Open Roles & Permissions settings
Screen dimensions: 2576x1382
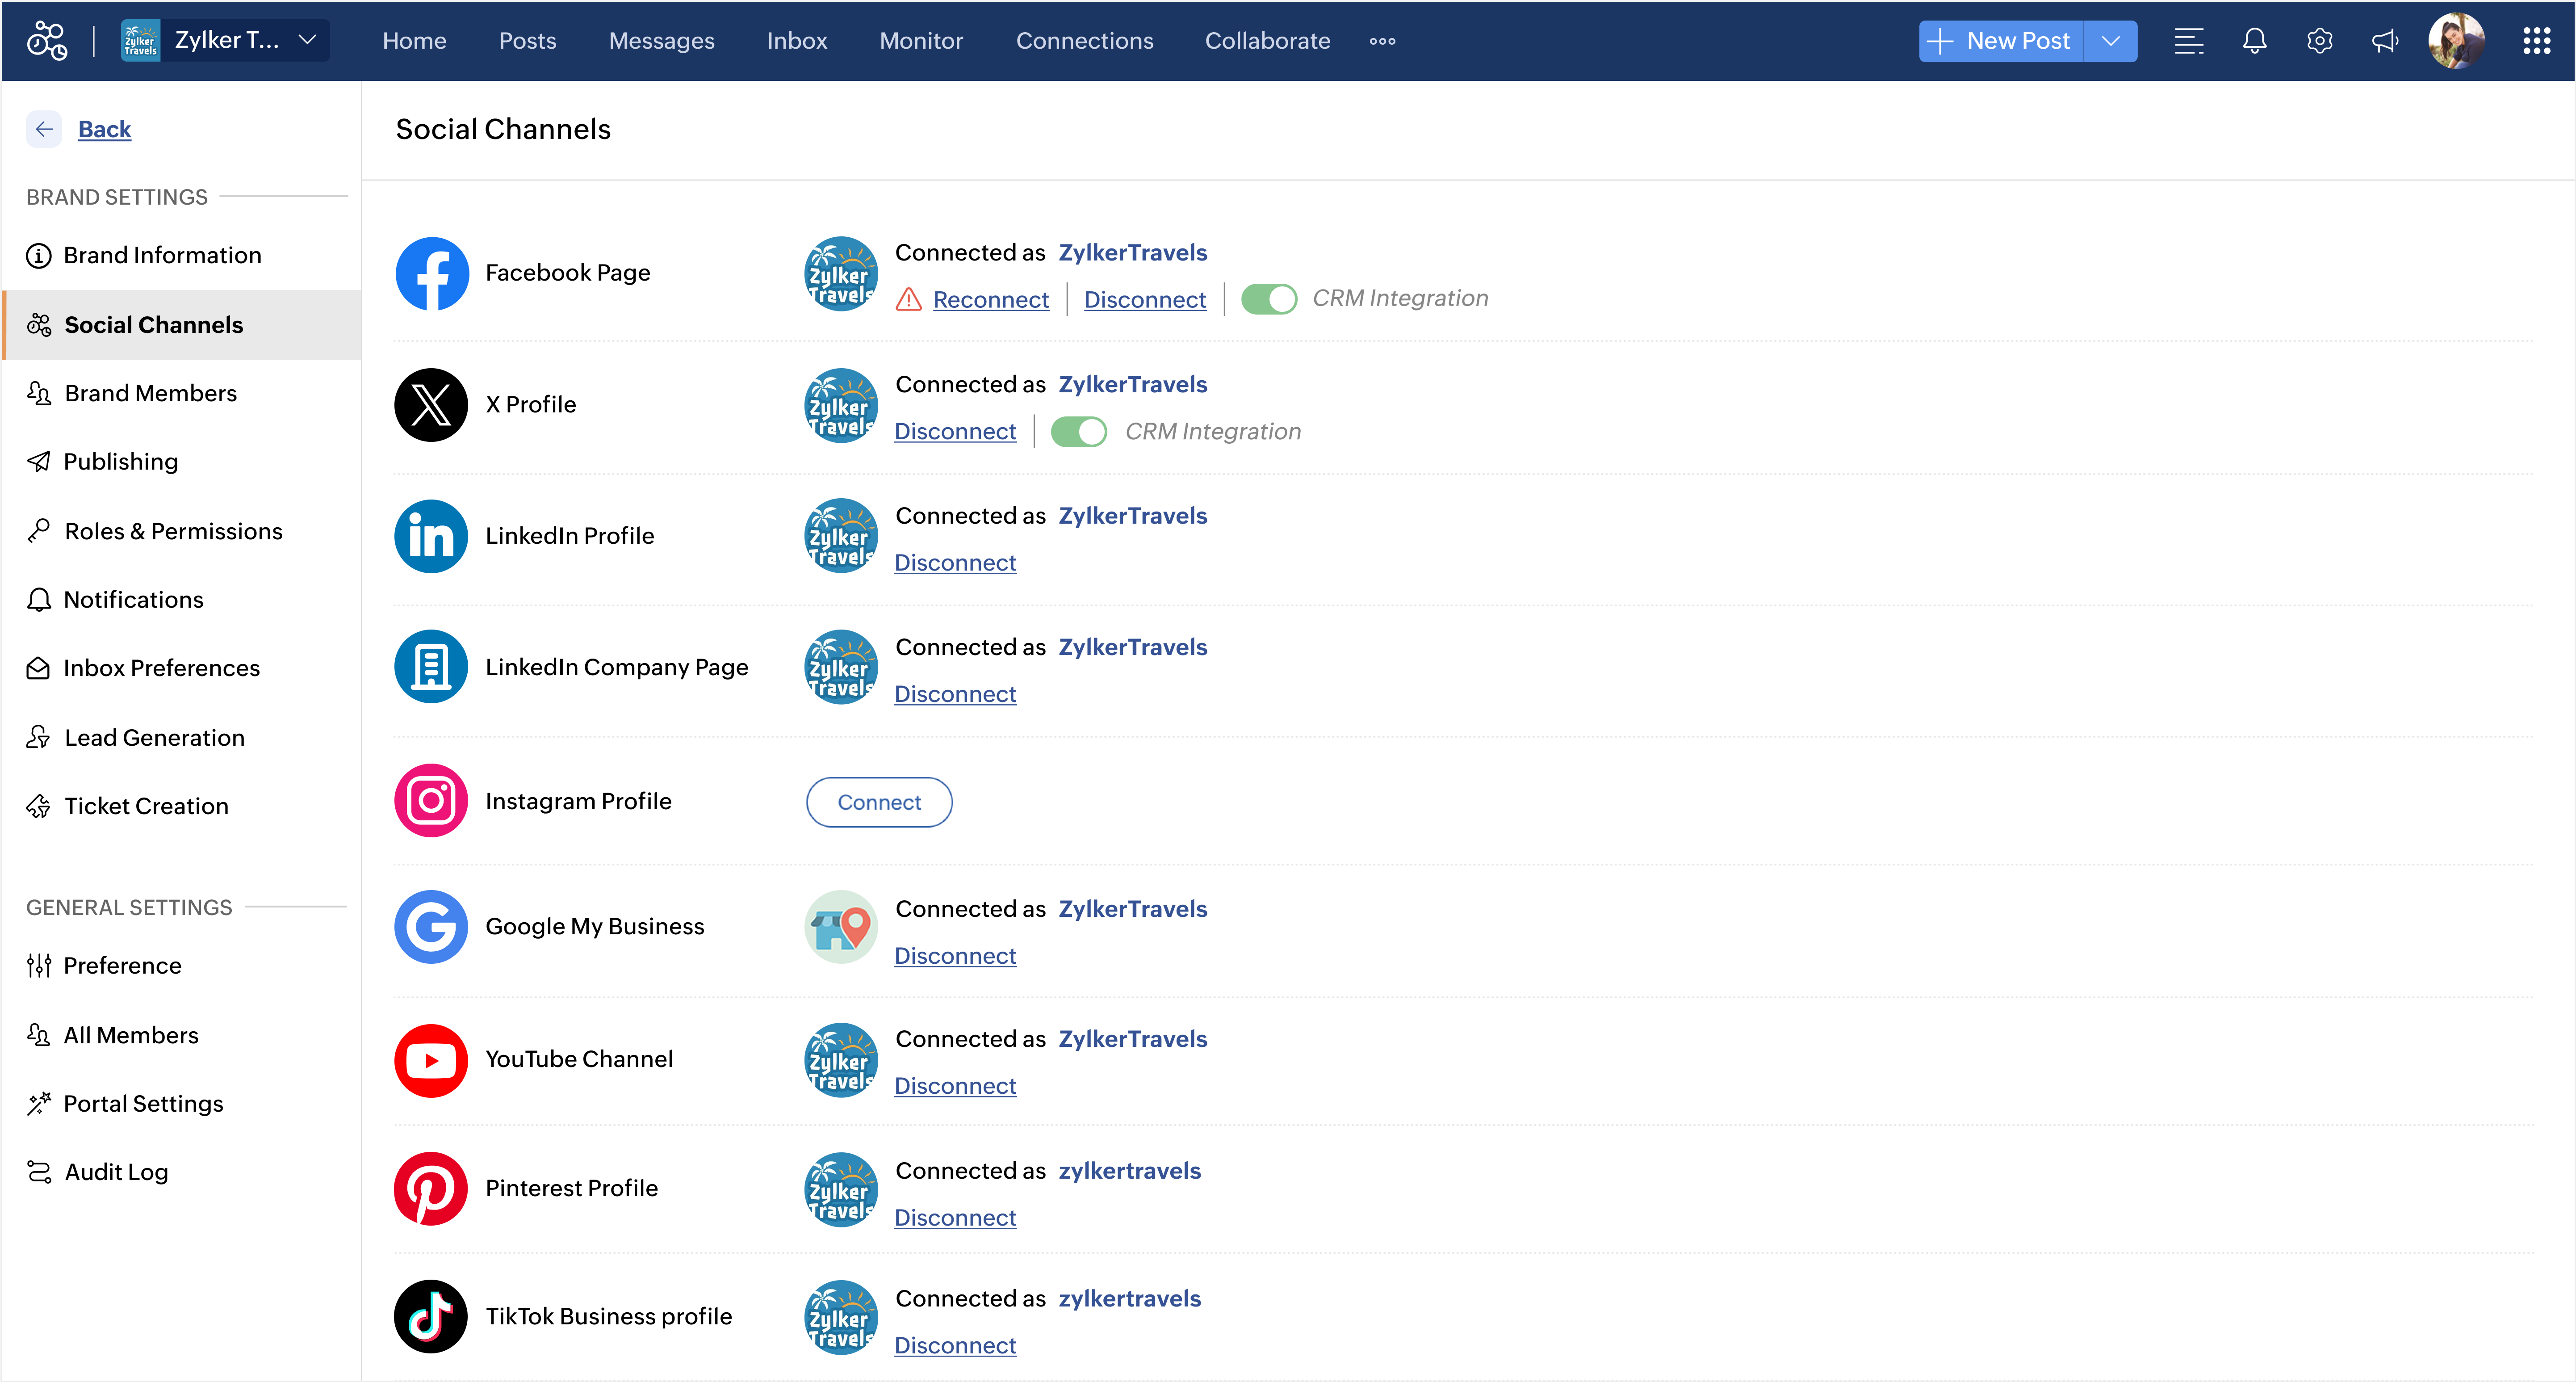173,531
